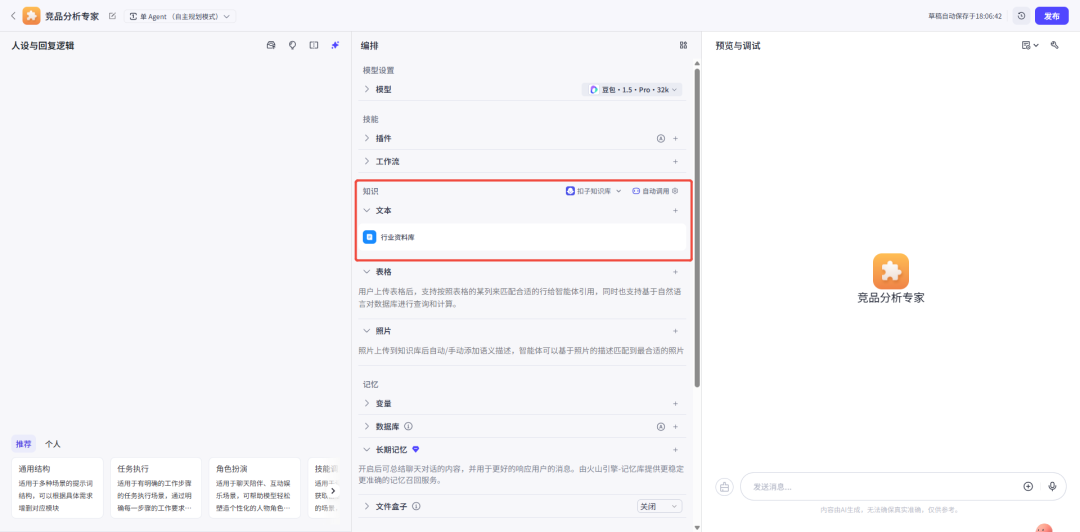Go back using the top-left arrow
The height and width of the screenshot is (532, 1080).
click(x=12, y=16)
